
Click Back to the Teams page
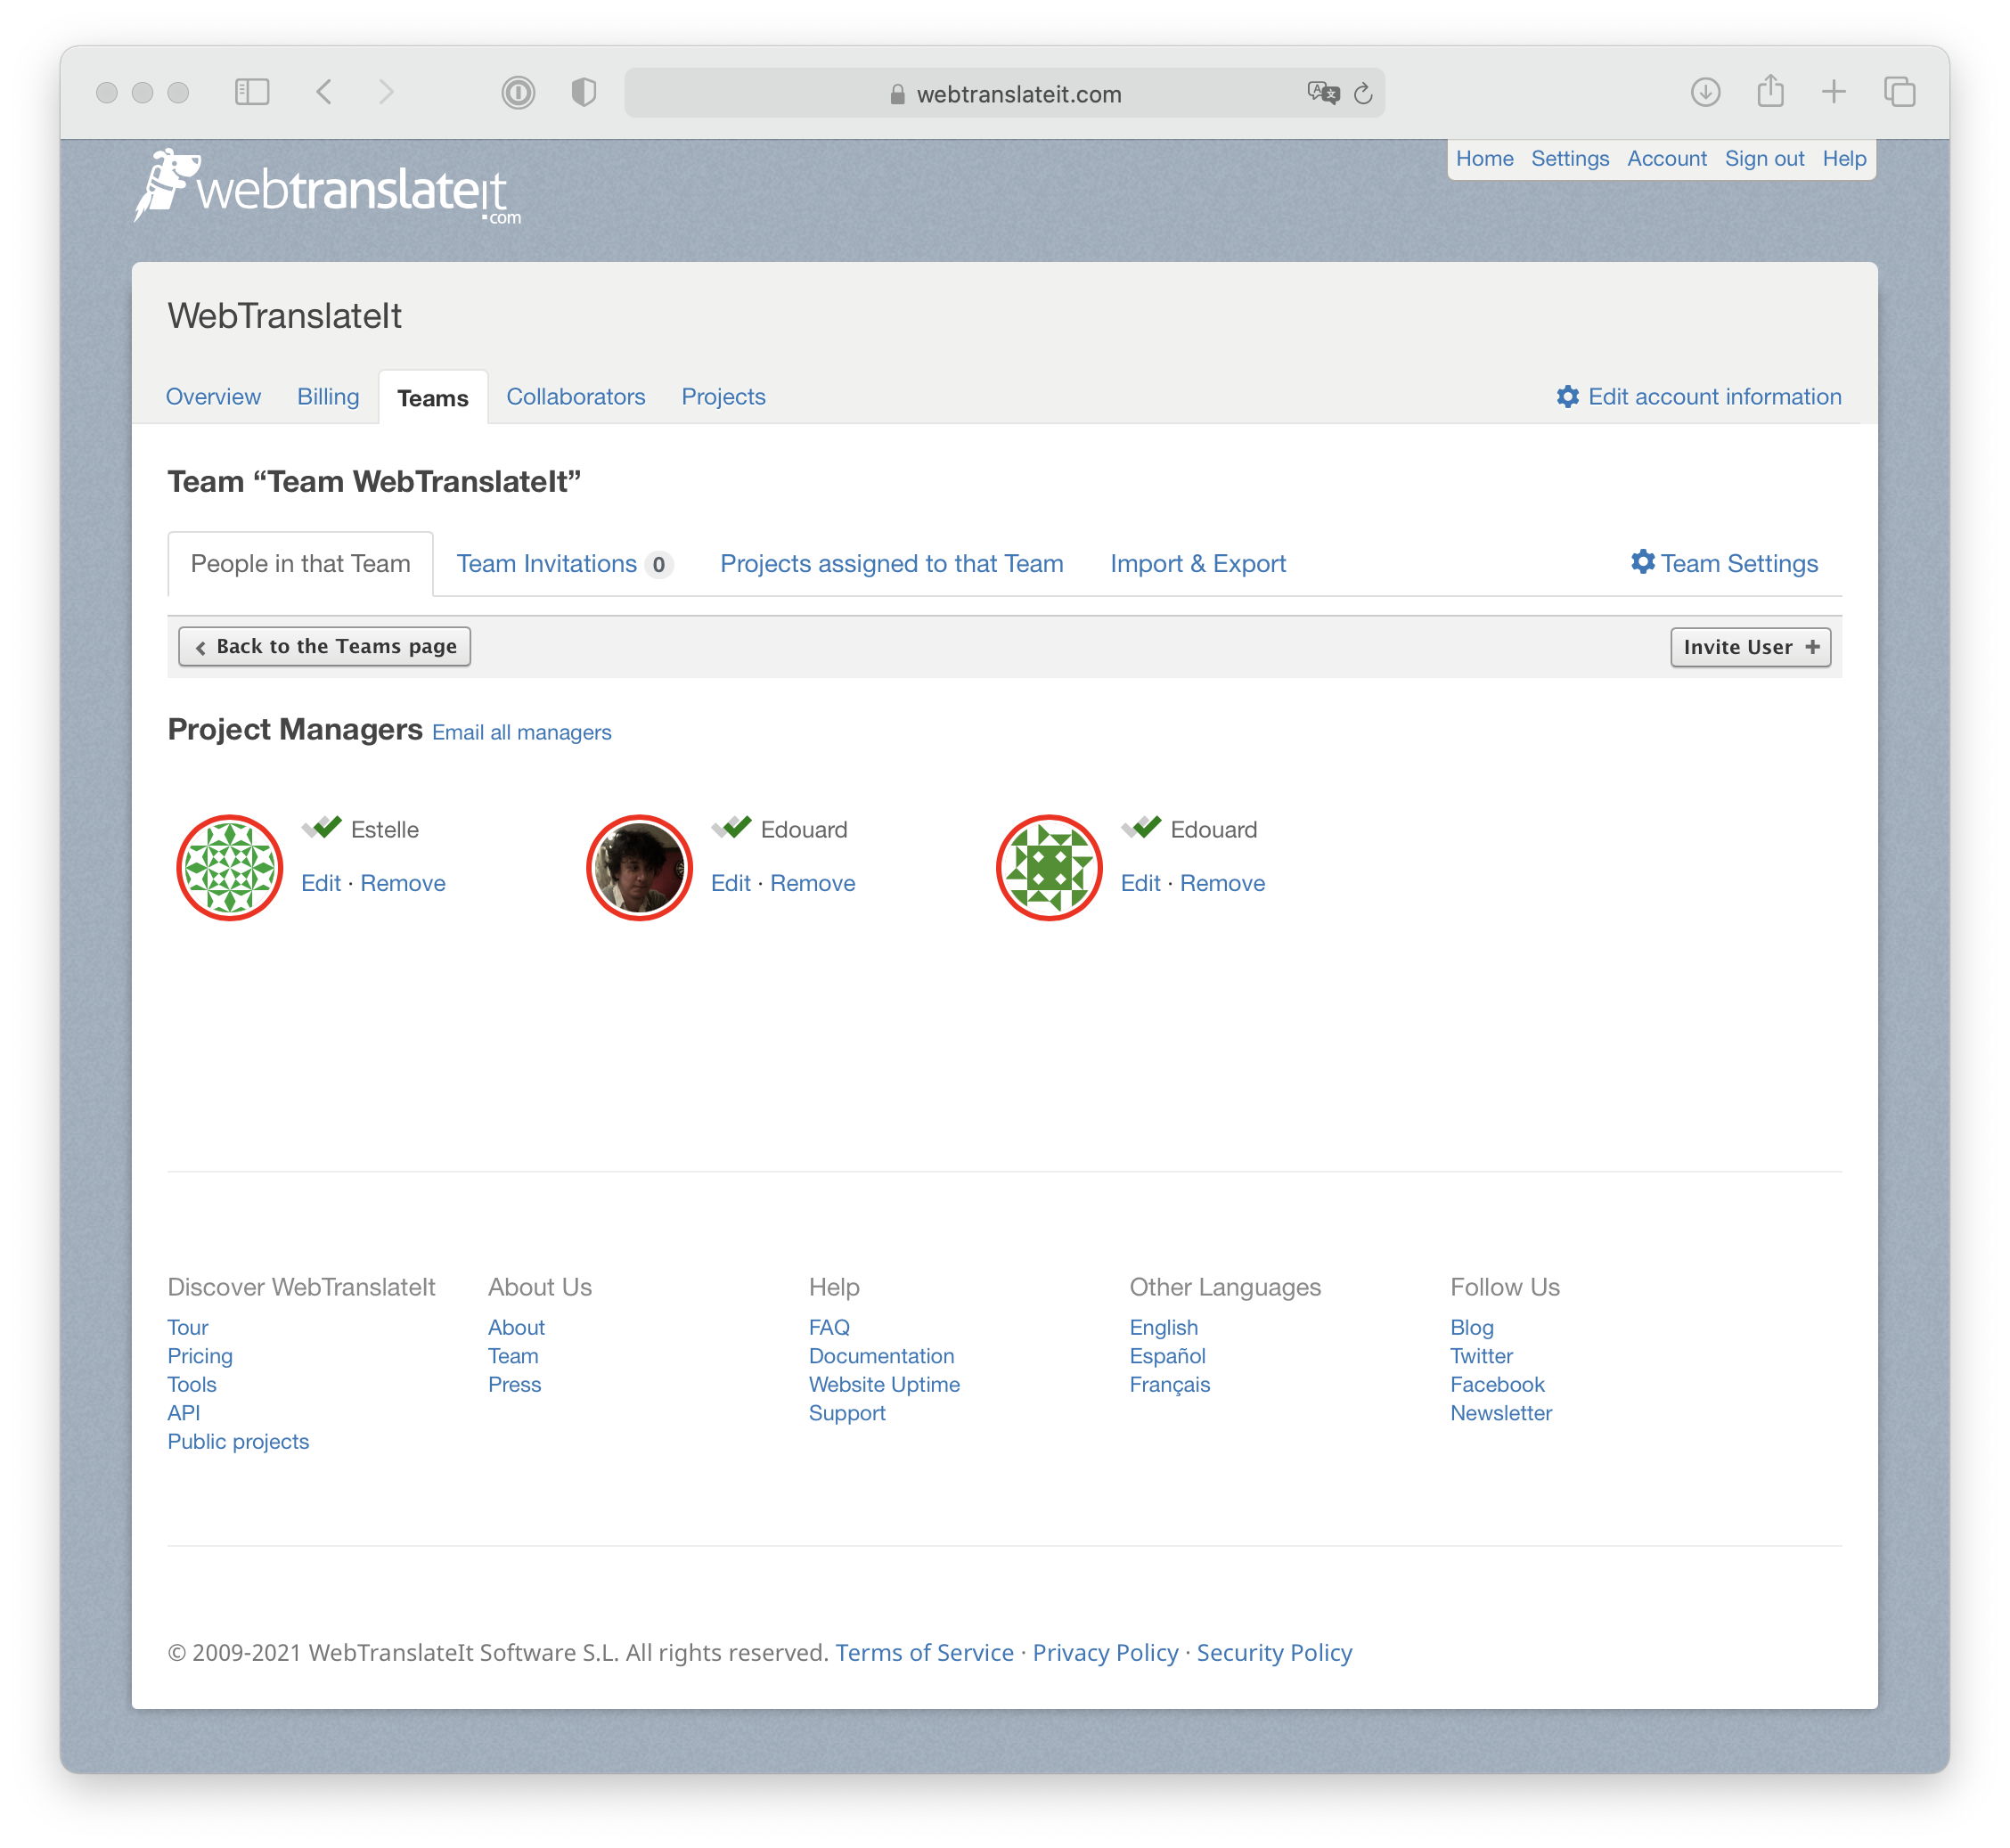point(326,646)
